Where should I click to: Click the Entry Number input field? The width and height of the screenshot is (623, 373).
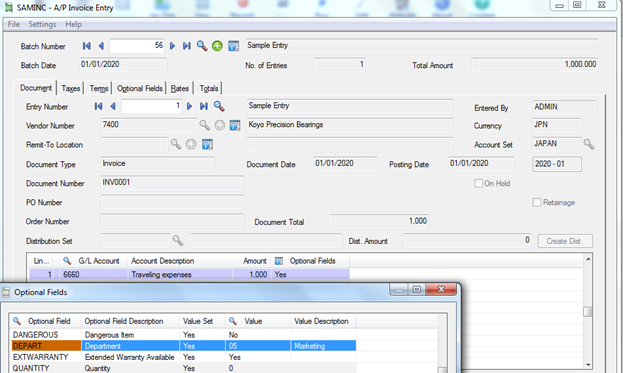coord(151,106)
